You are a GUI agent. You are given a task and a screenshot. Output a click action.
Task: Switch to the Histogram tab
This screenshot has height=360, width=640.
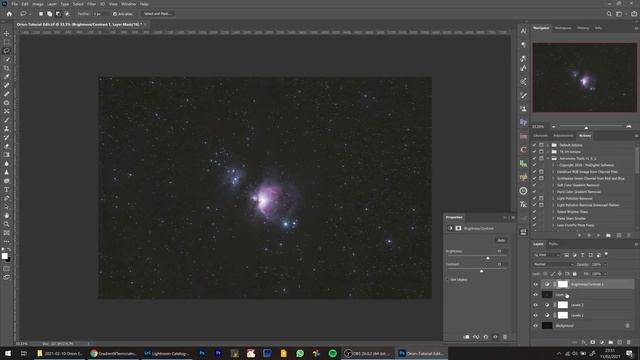(563, 28)
